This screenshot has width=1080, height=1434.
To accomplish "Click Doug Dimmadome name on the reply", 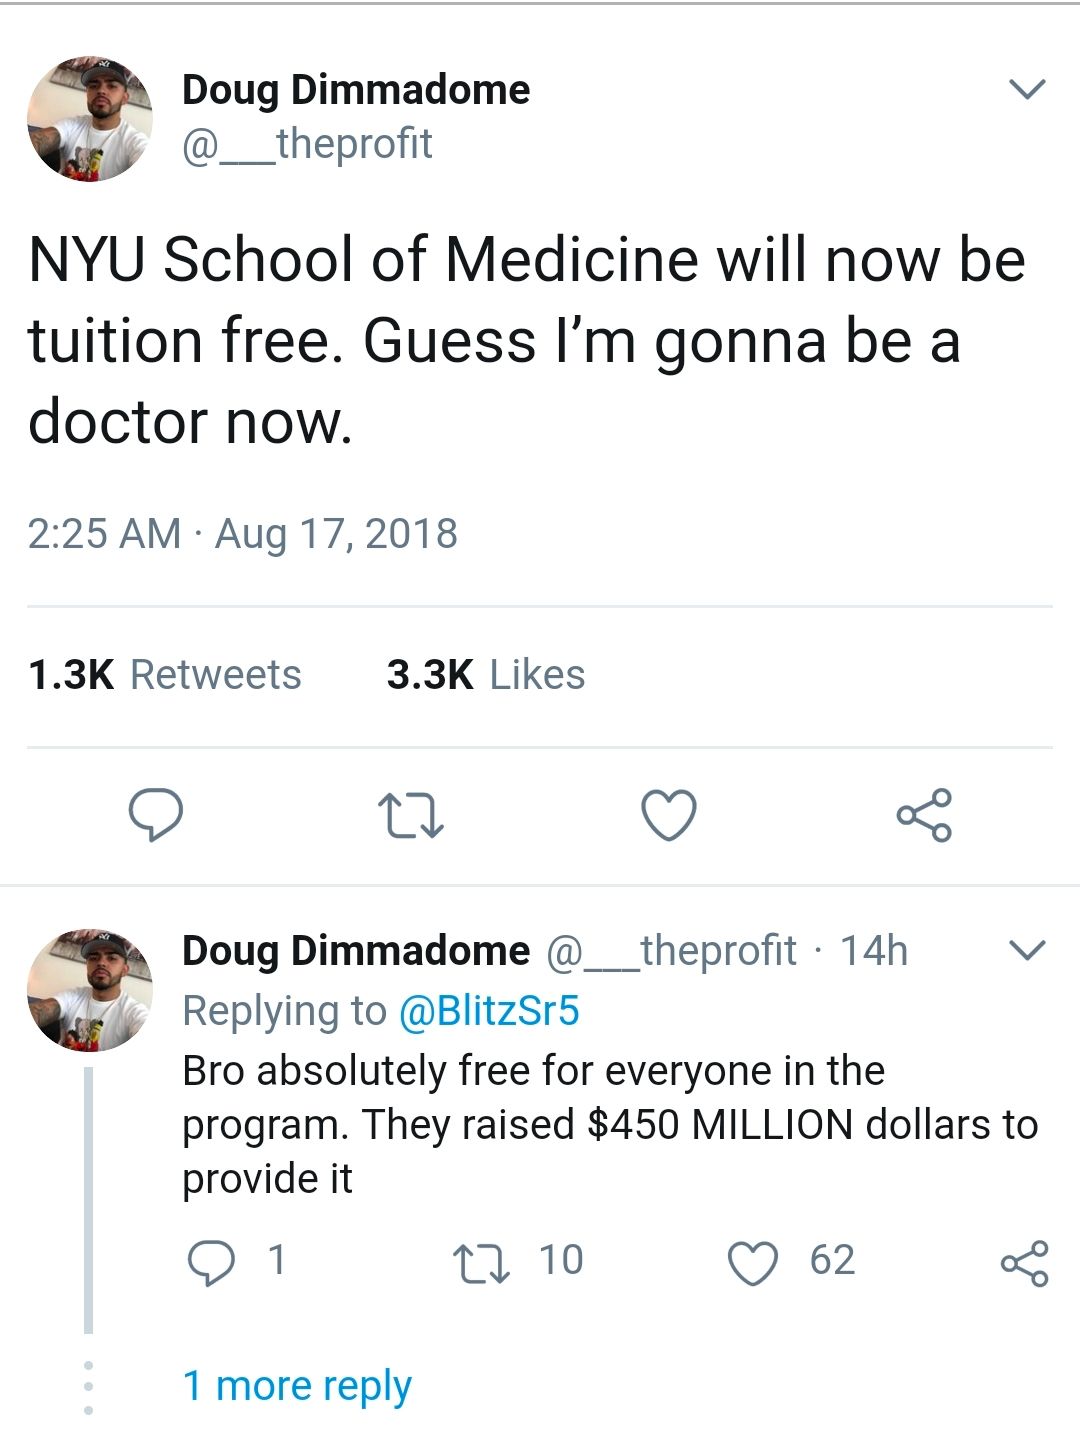I will coord(355,950).
